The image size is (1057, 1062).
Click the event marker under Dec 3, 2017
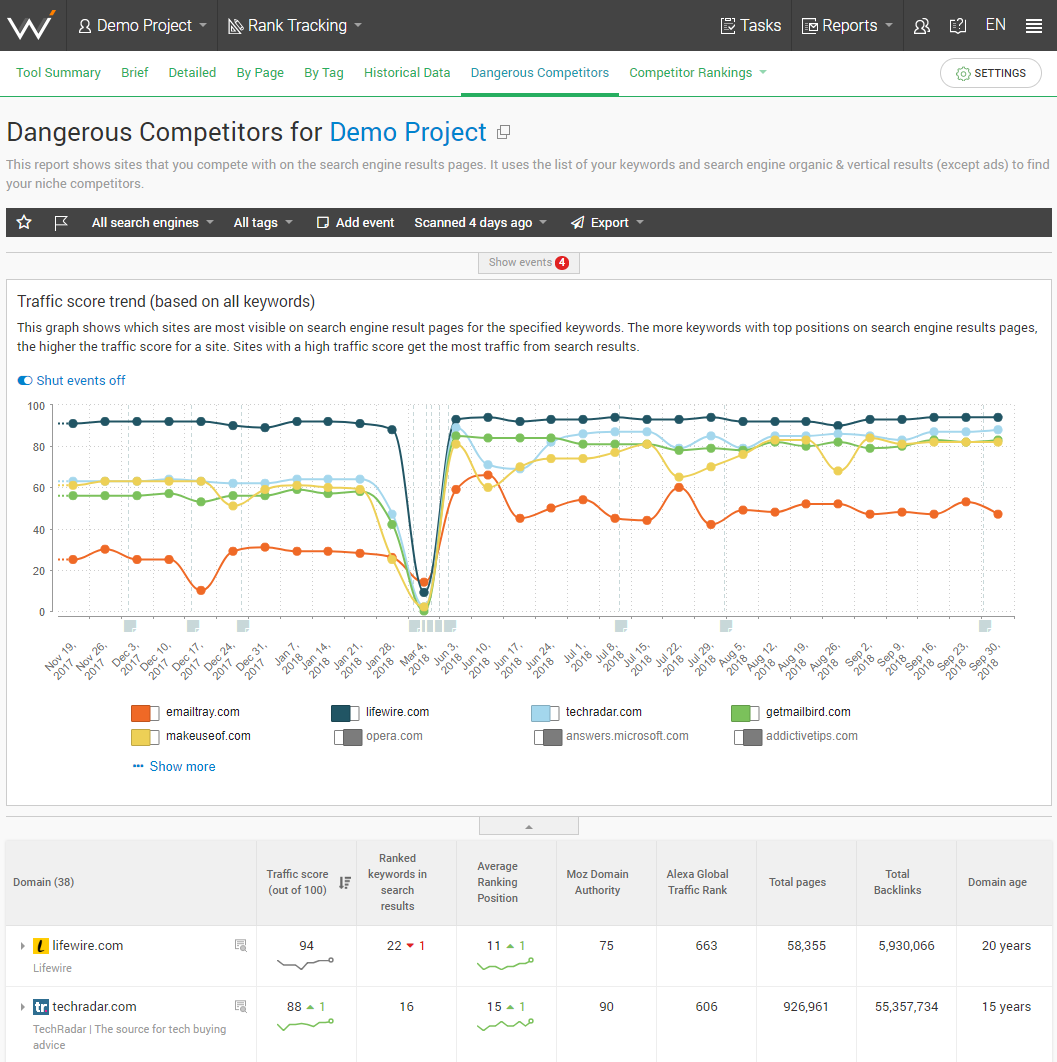(130, 625)
